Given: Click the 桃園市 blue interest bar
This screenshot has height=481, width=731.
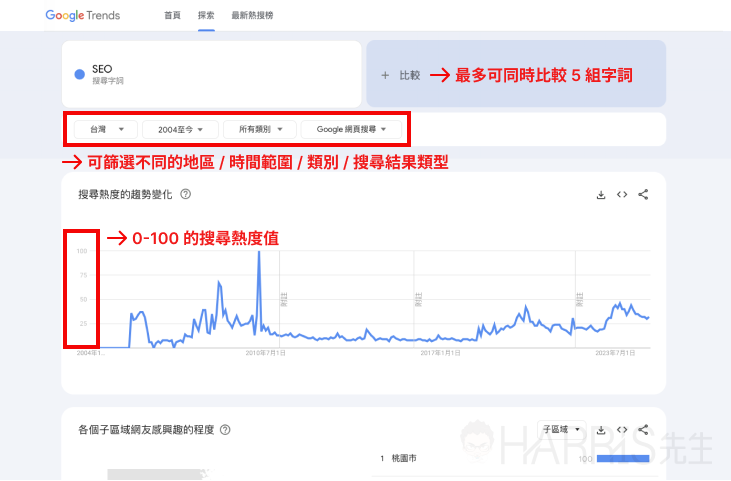Looking at the screenshot, I should tap(623, 459).
